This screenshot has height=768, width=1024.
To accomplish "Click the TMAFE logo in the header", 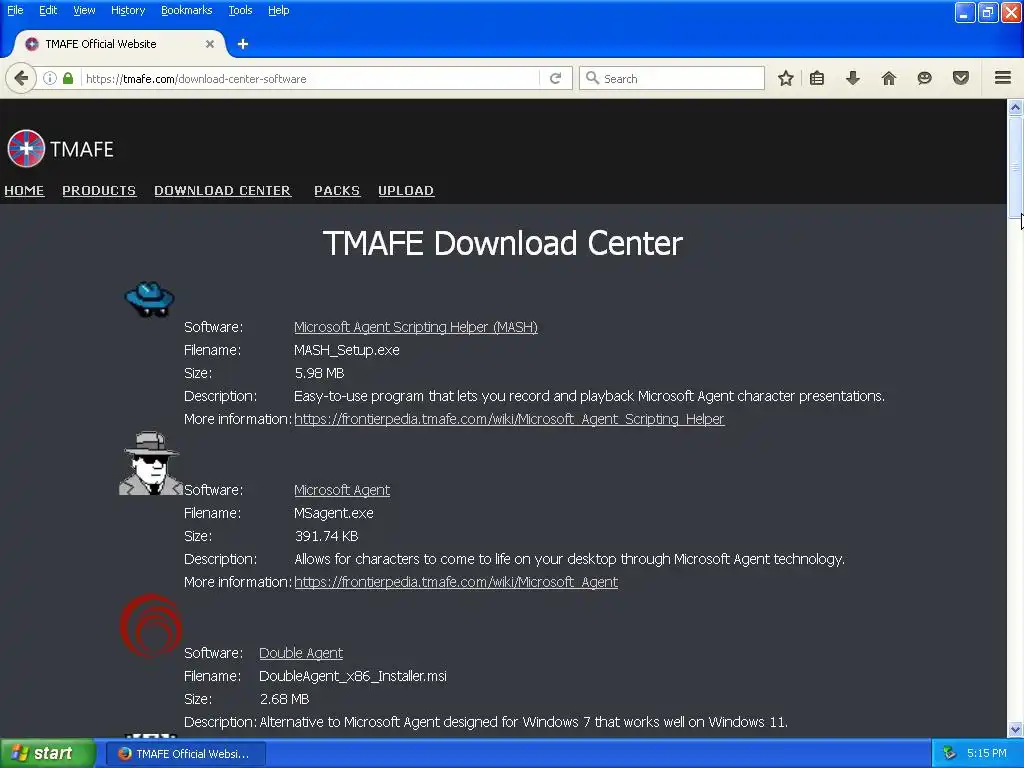I will coord(60,149).
